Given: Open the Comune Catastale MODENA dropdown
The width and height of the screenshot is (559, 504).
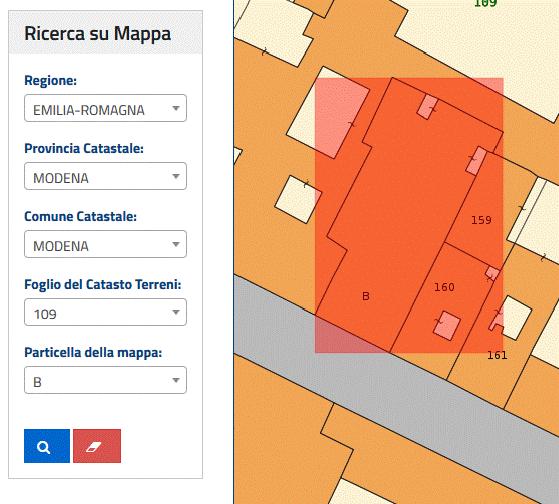Looking at the screenshot, I should (105, 244).
